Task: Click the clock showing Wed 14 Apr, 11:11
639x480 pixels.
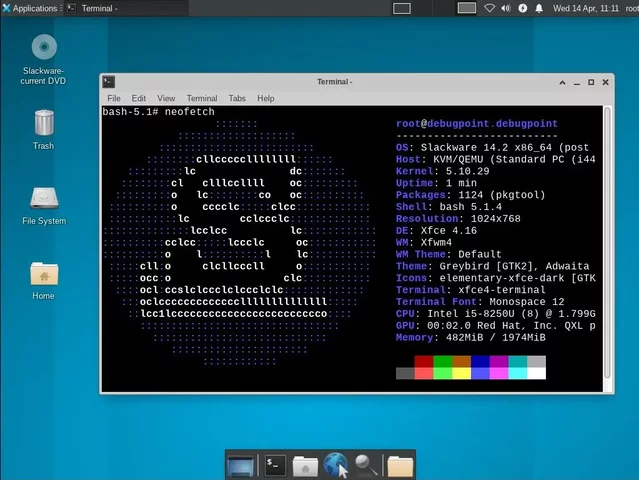Action: (x=586, y=8)
